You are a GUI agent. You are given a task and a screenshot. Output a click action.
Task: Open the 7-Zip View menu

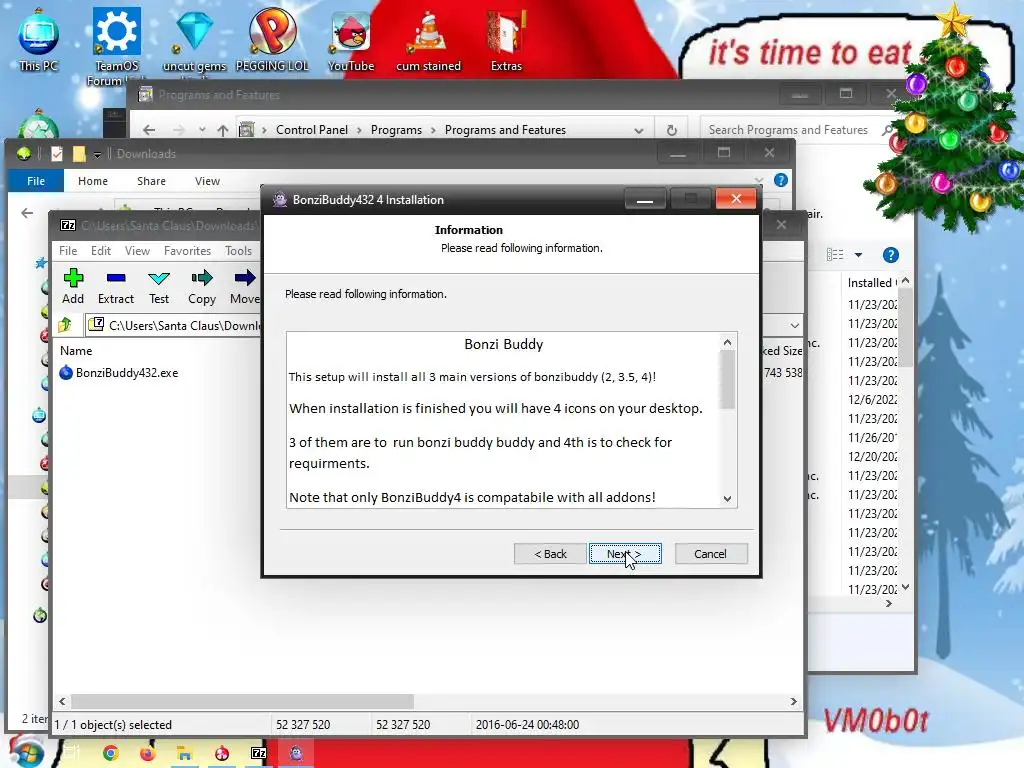coord(137,251)
